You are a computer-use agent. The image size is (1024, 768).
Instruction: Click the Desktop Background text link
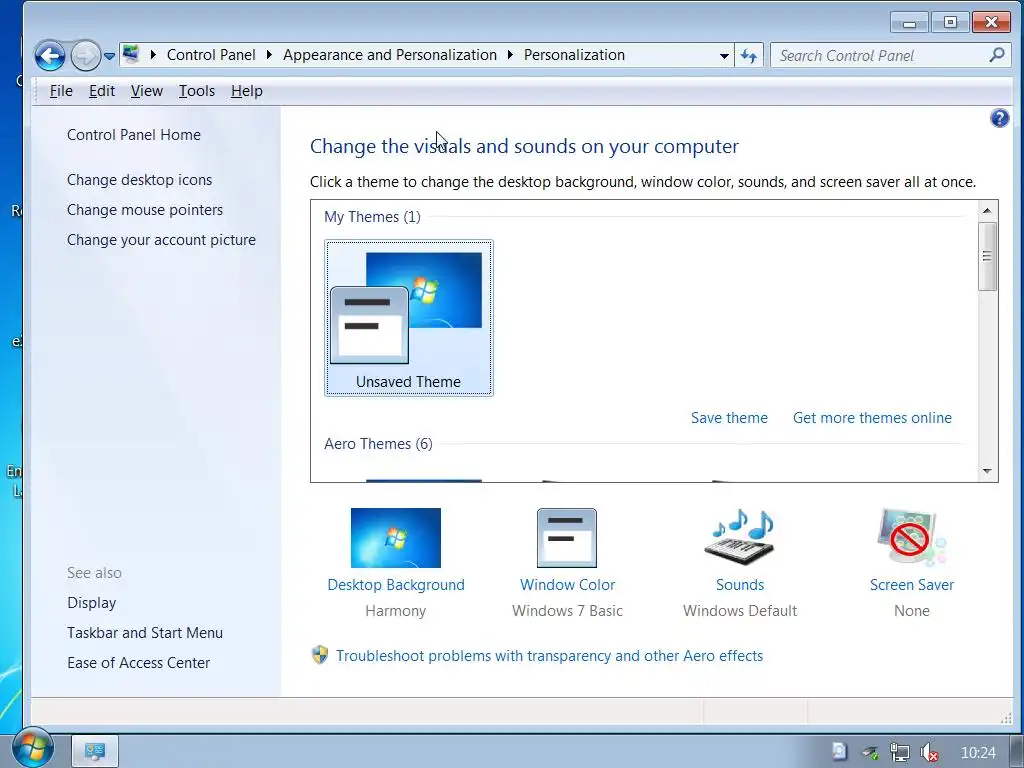pyautogui.click(x=396, y=584)
